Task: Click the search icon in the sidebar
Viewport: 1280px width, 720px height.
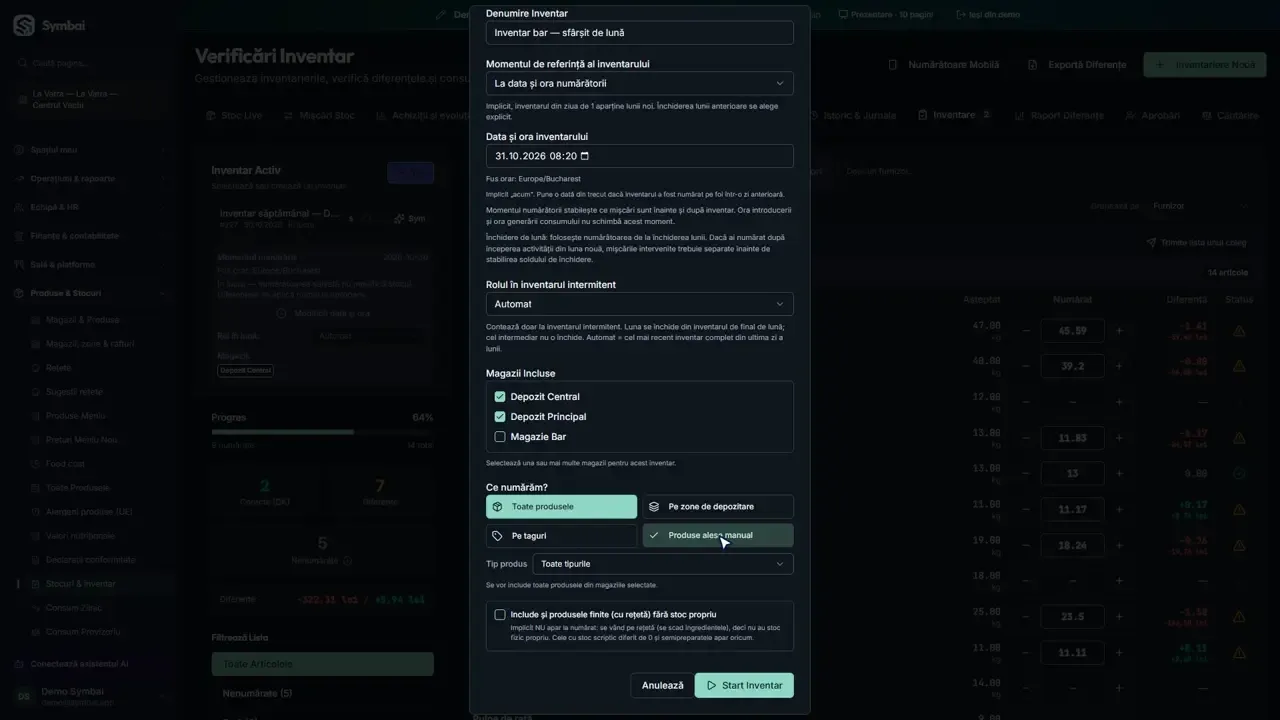Action: [23, 63]
